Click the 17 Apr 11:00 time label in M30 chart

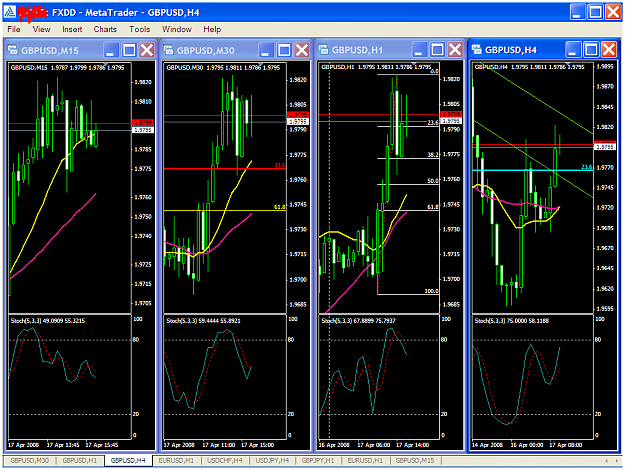tap(219, 445)
